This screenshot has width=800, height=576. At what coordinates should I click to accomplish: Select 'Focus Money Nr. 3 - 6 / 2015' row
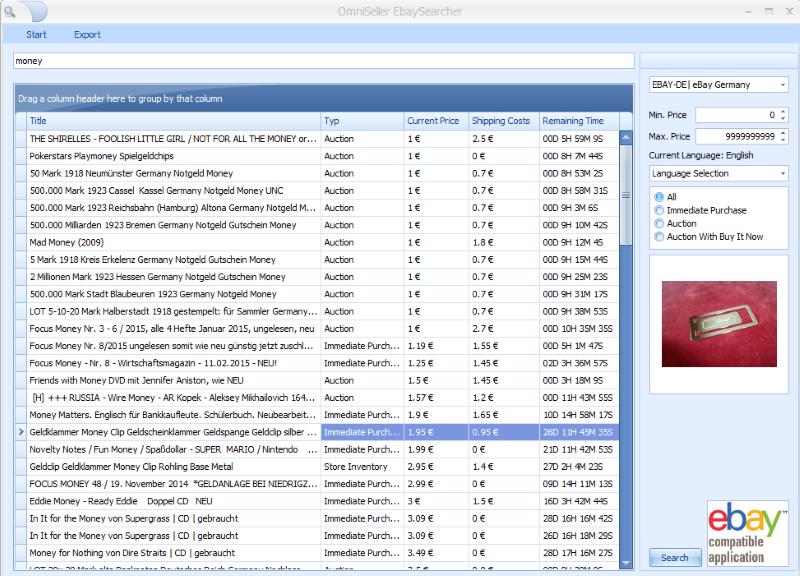click(317, 329)
